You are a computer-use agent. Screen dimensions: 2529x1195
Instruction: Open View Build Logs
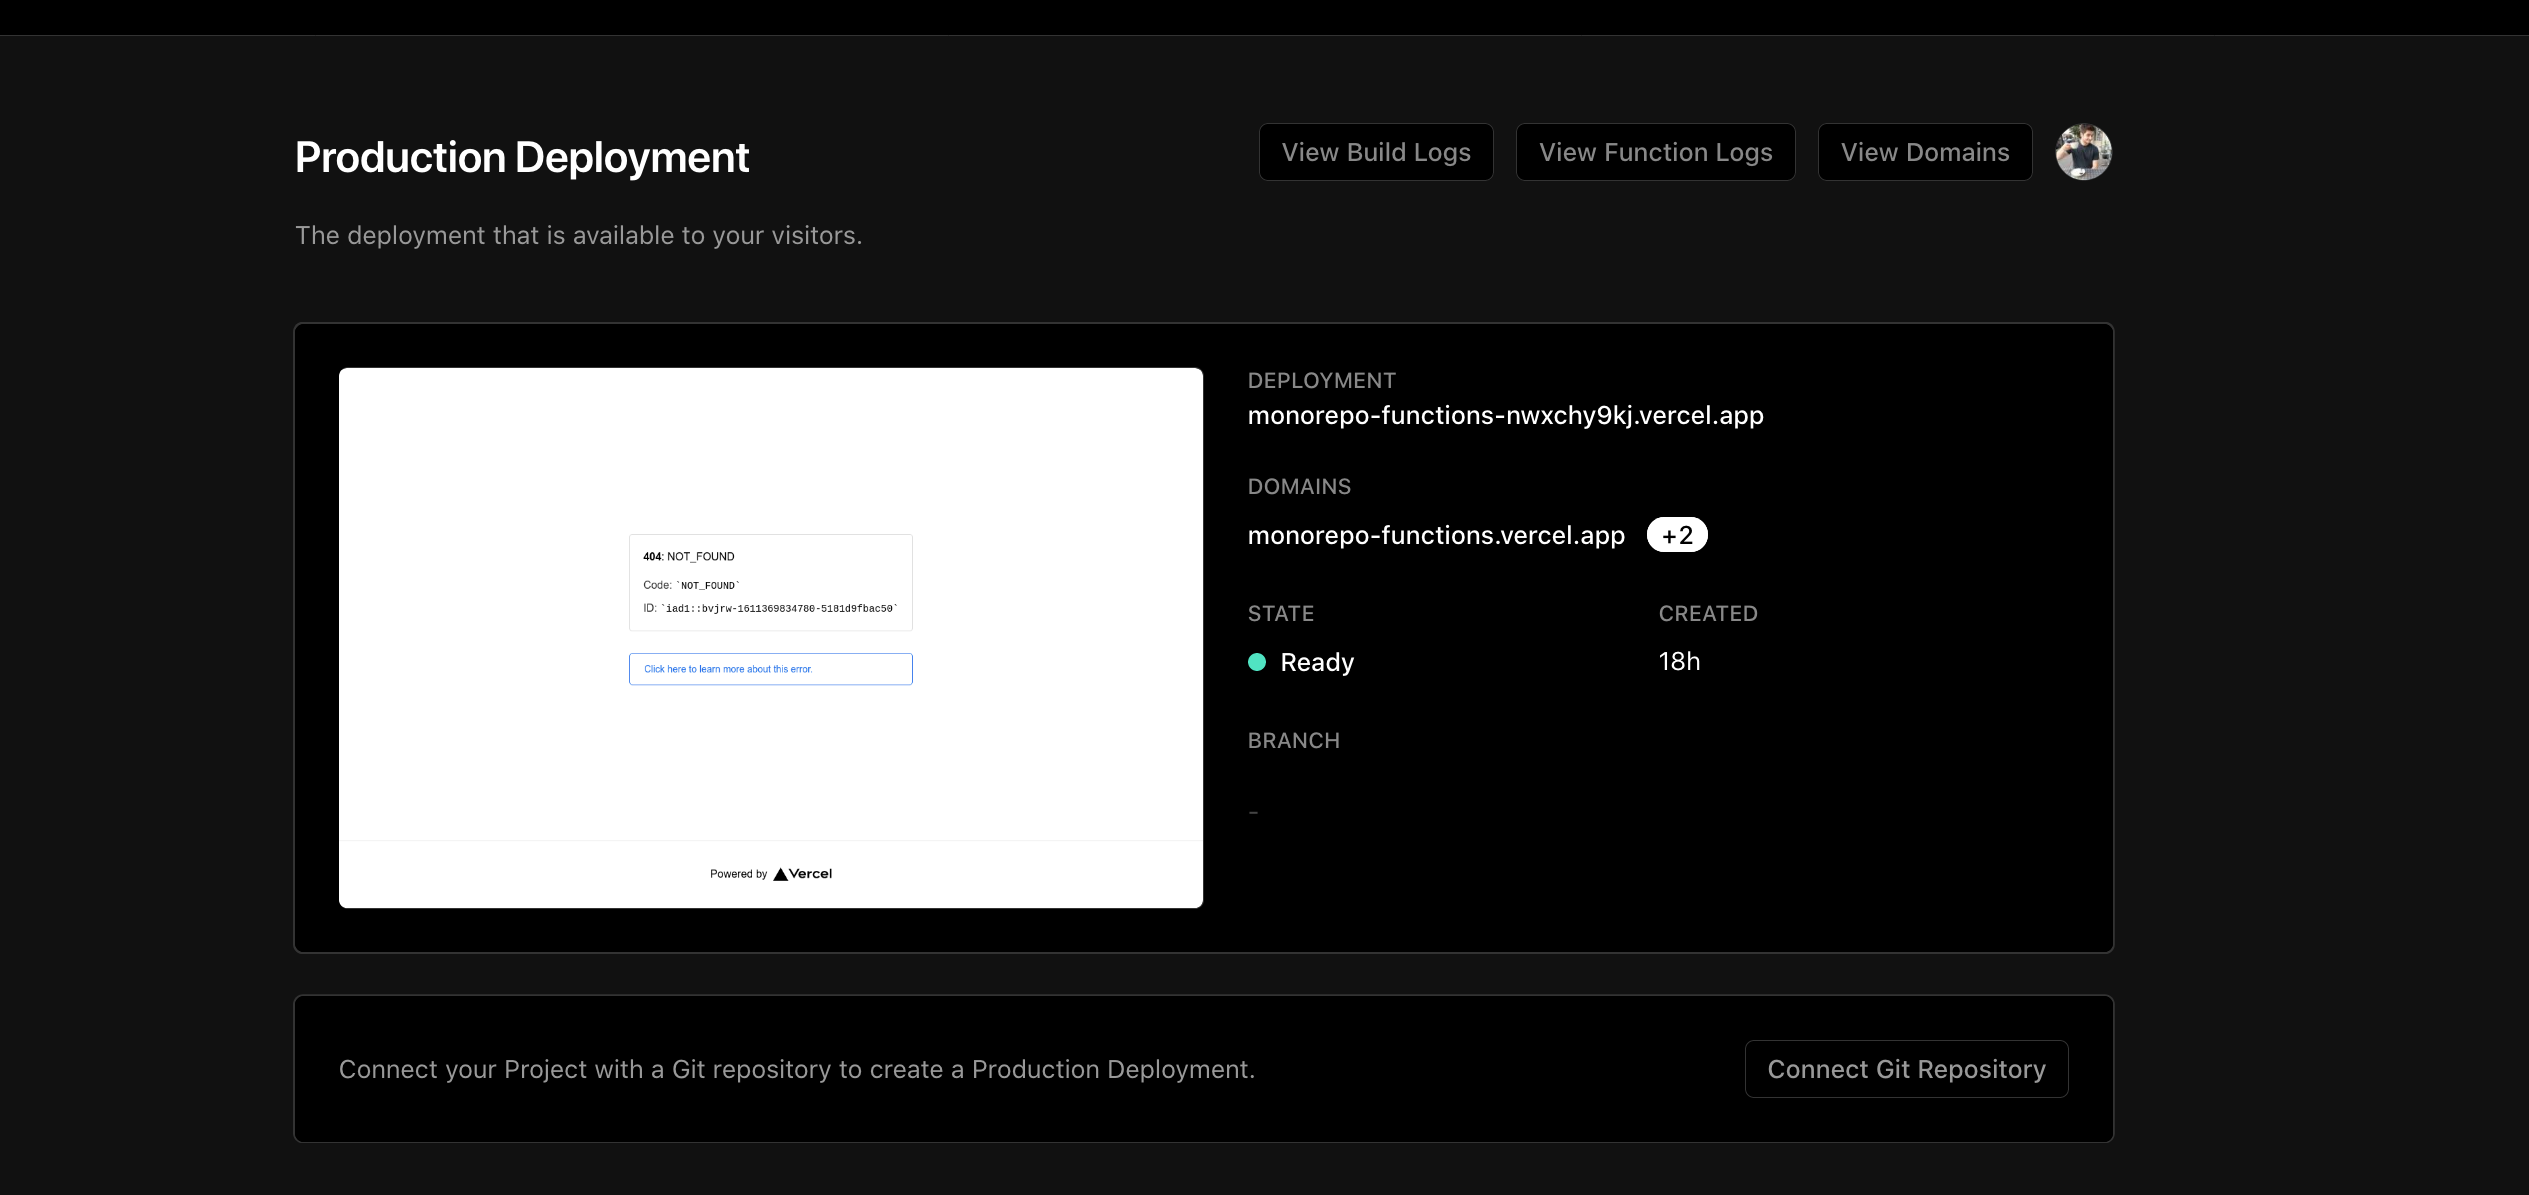pyautogui.click(x=1375, y=152)
